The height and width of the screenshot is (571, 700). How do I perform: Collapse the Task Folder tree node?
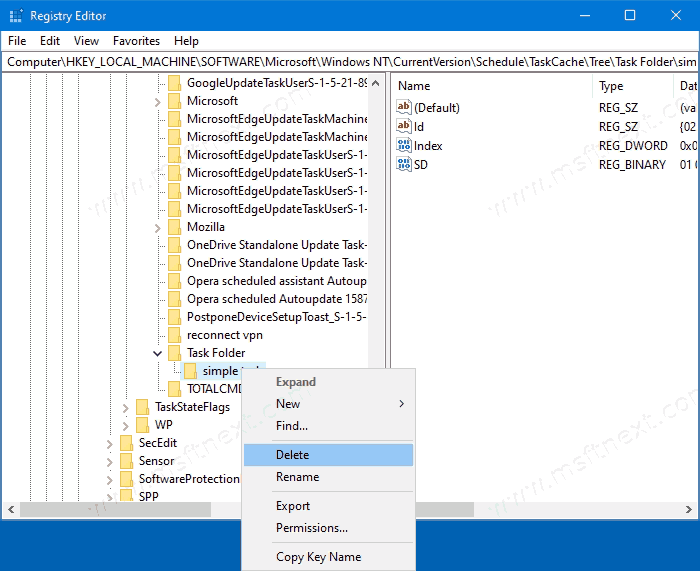pyautogui.click(x=158, y=353)
